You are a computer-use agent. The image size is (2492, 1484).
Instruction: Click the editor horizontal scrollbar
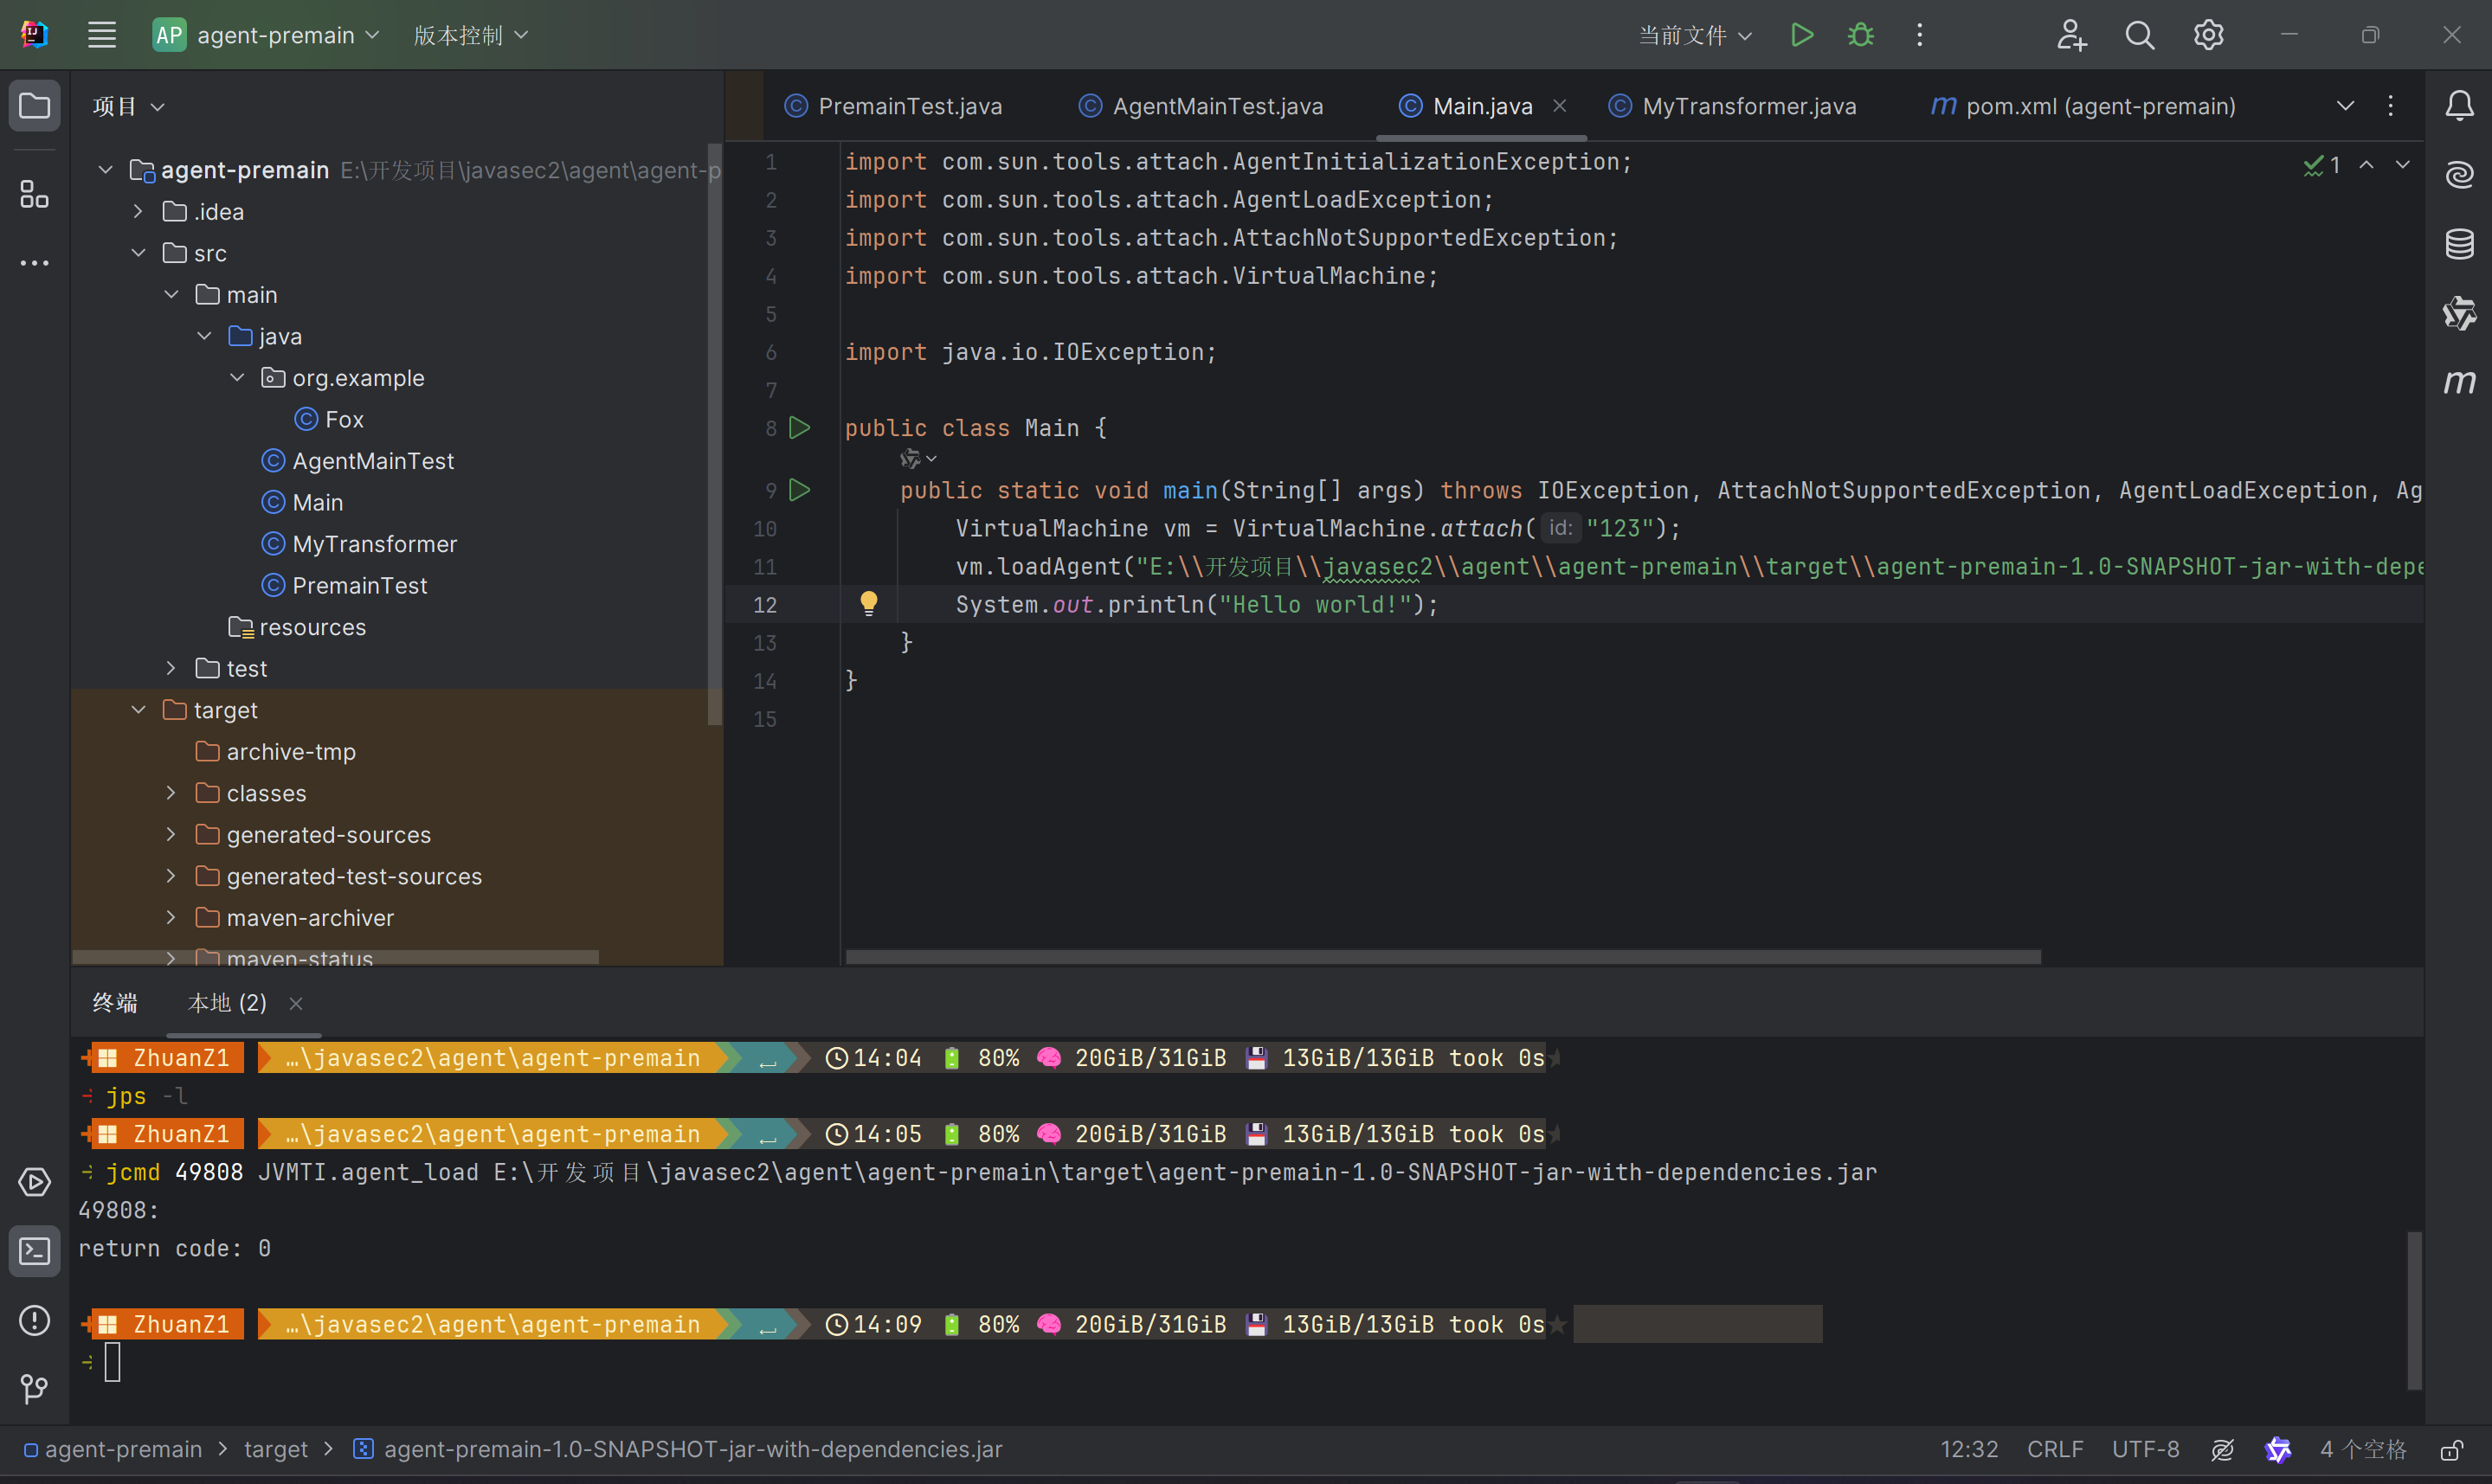tap(1442, 957)
